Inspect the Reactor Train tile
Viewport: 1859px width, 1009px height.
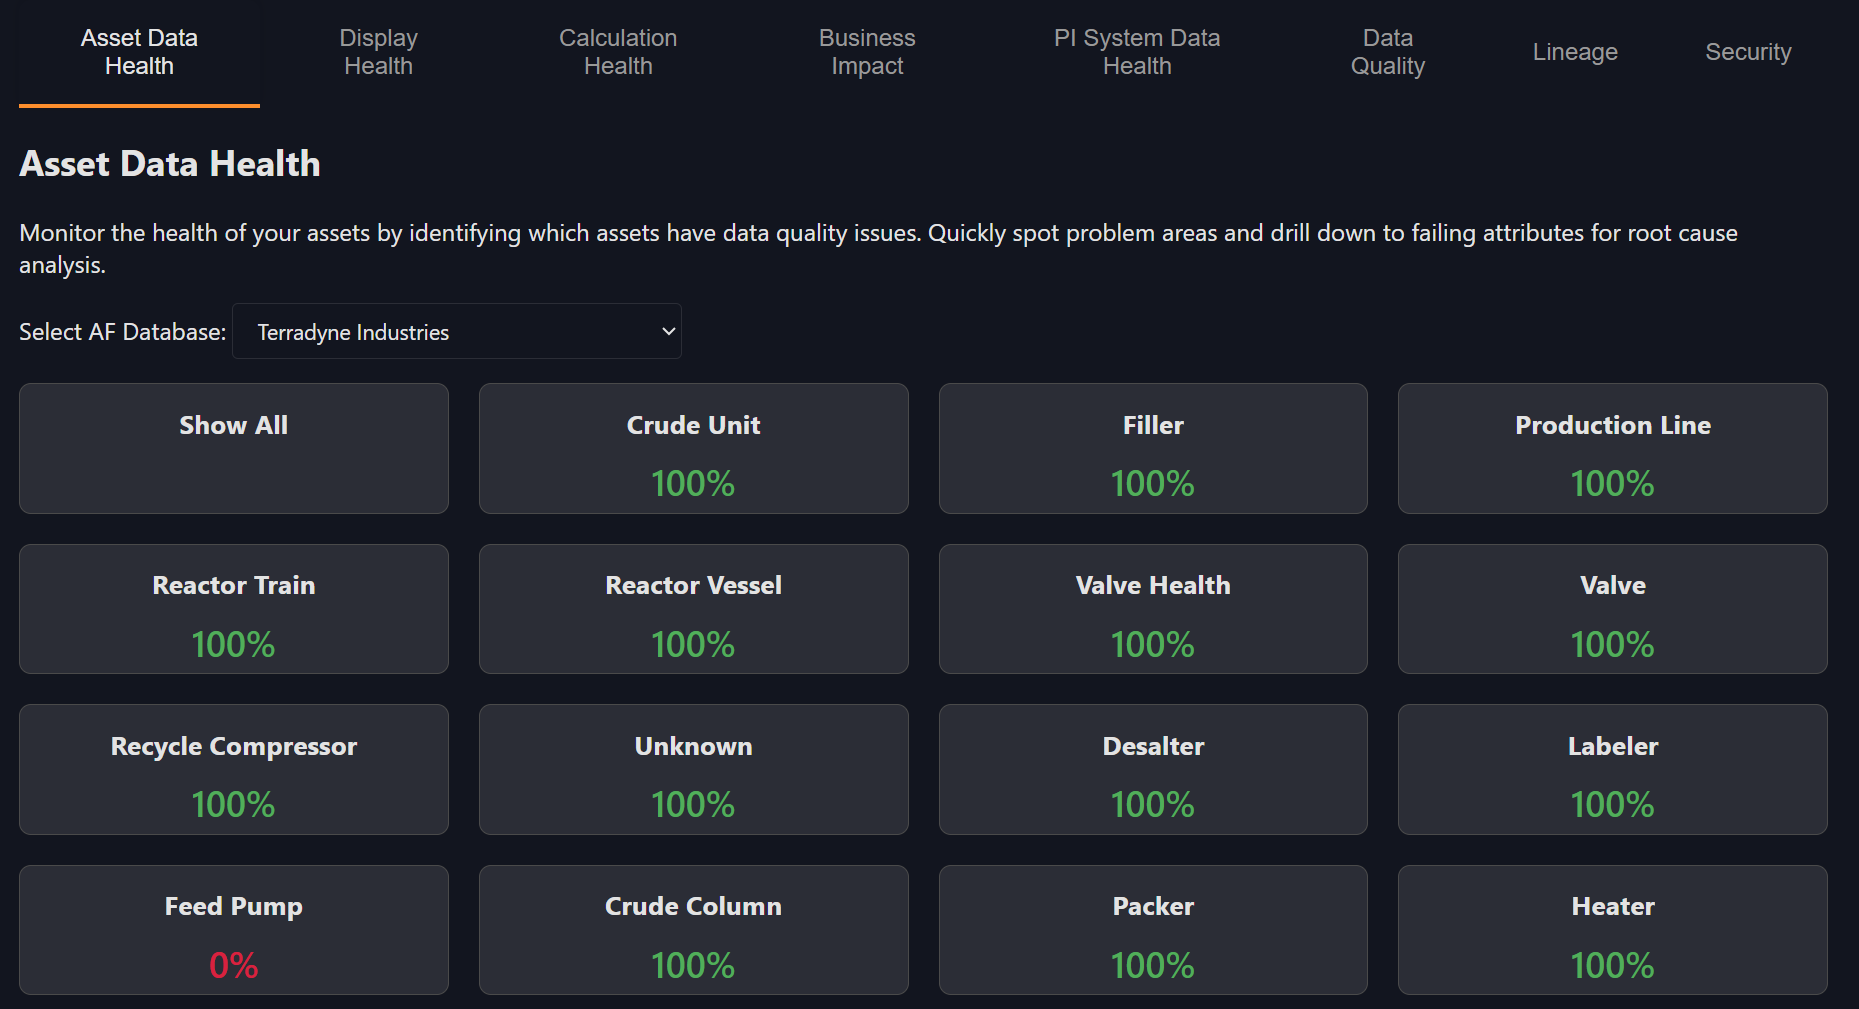[233, 609]
